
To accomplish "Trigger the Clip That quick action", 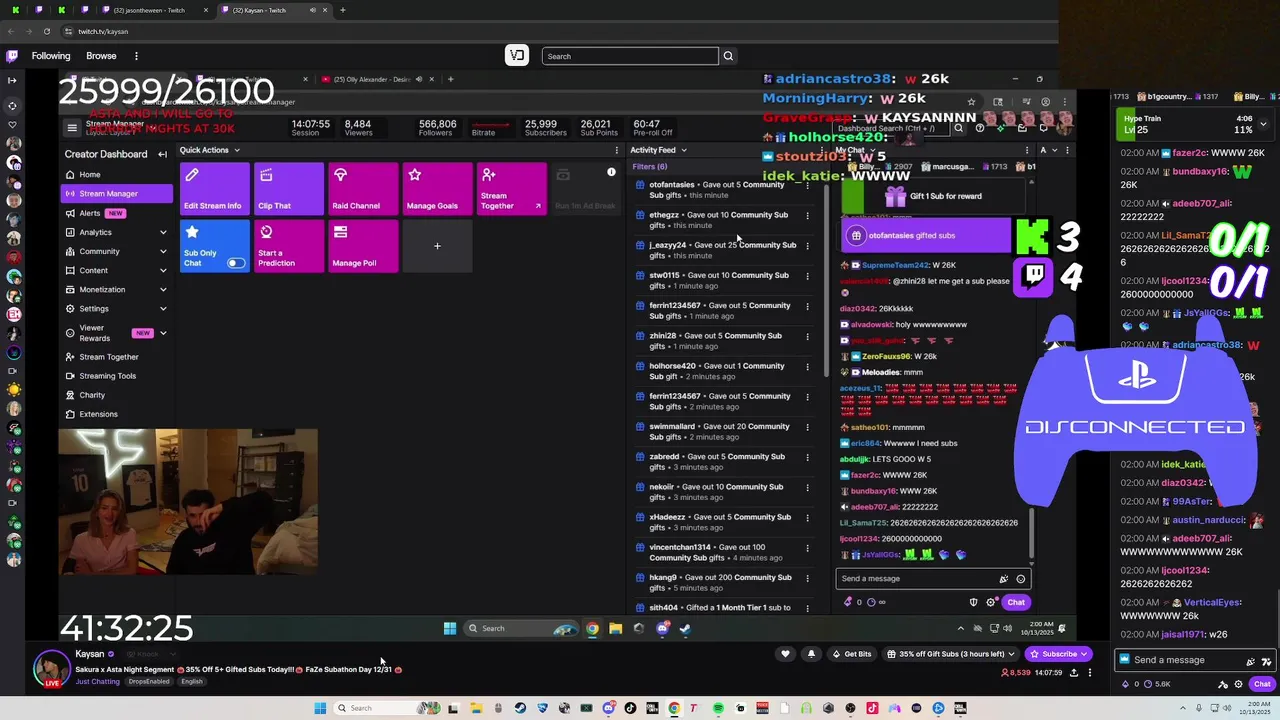I will pyautogui.click(x=289, y=188).
